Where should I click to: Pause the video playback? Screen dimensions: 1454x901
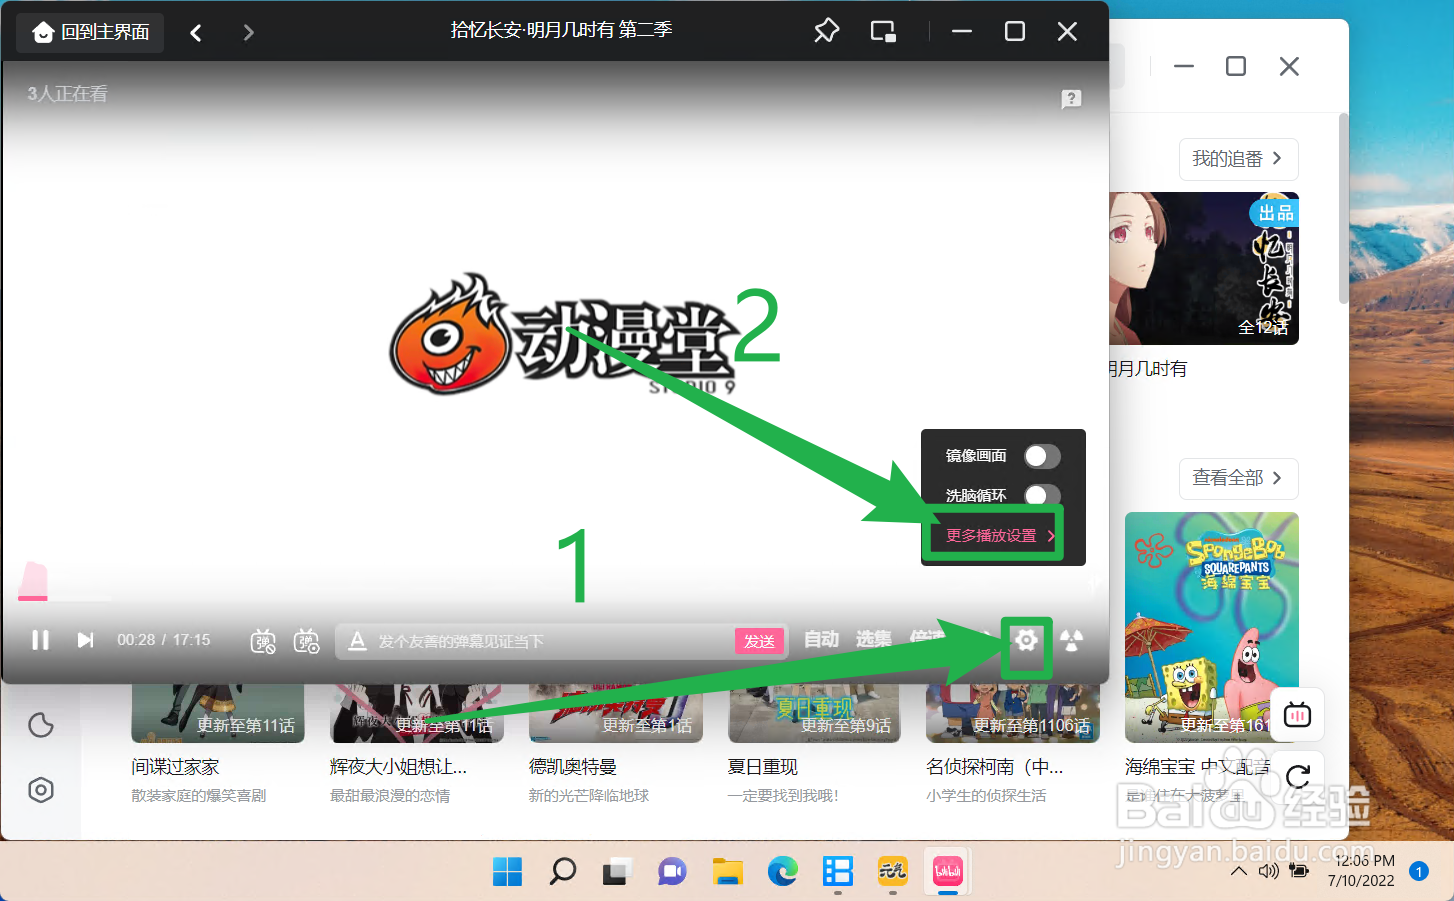(x=40, y=640)
